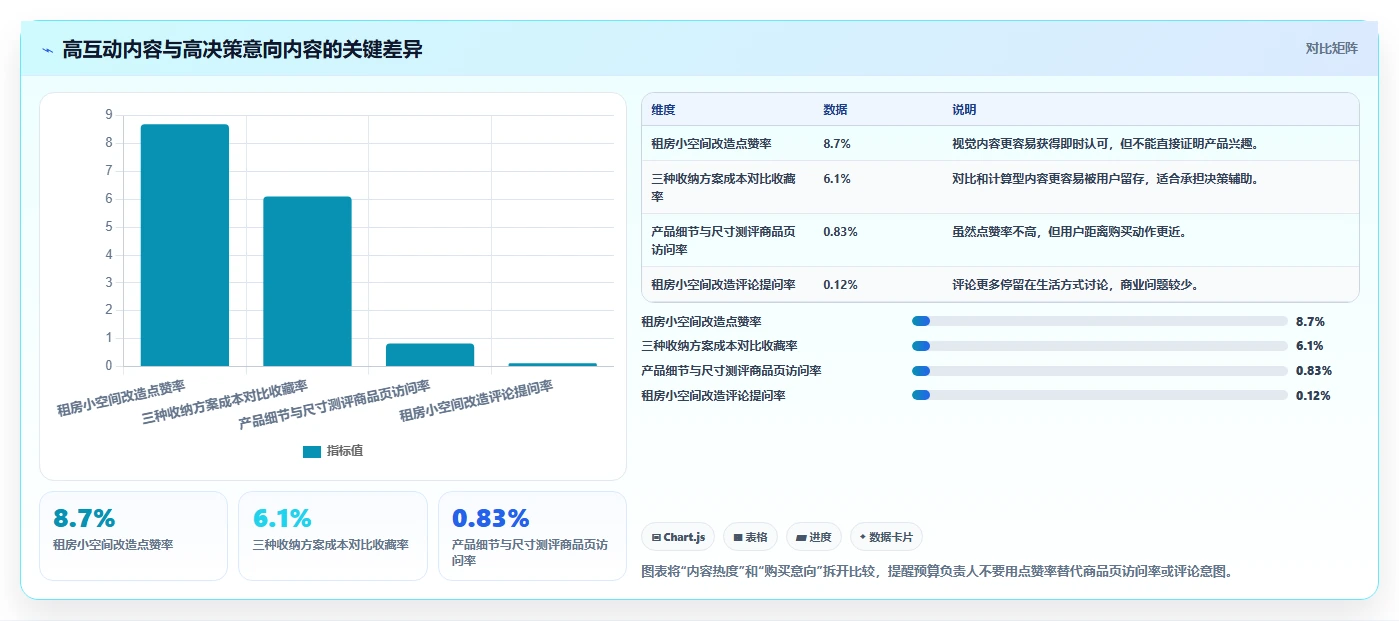Click progress label 三种收纳方案成本对比收藏率
This screenshot has height=621, width=1399.
click(719, 346)
